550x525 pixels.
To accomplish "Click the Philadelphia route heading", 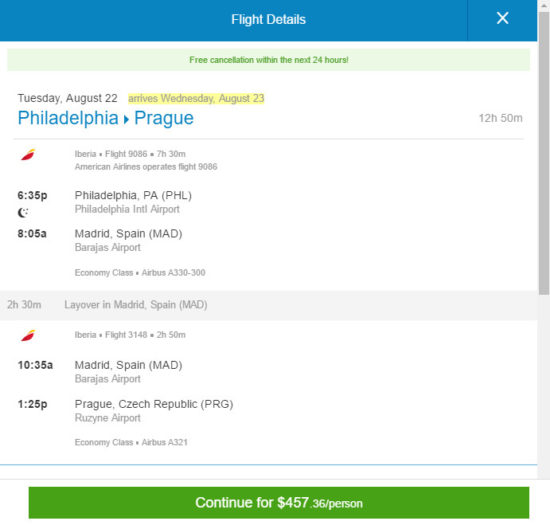I will [x=68, y=118].
